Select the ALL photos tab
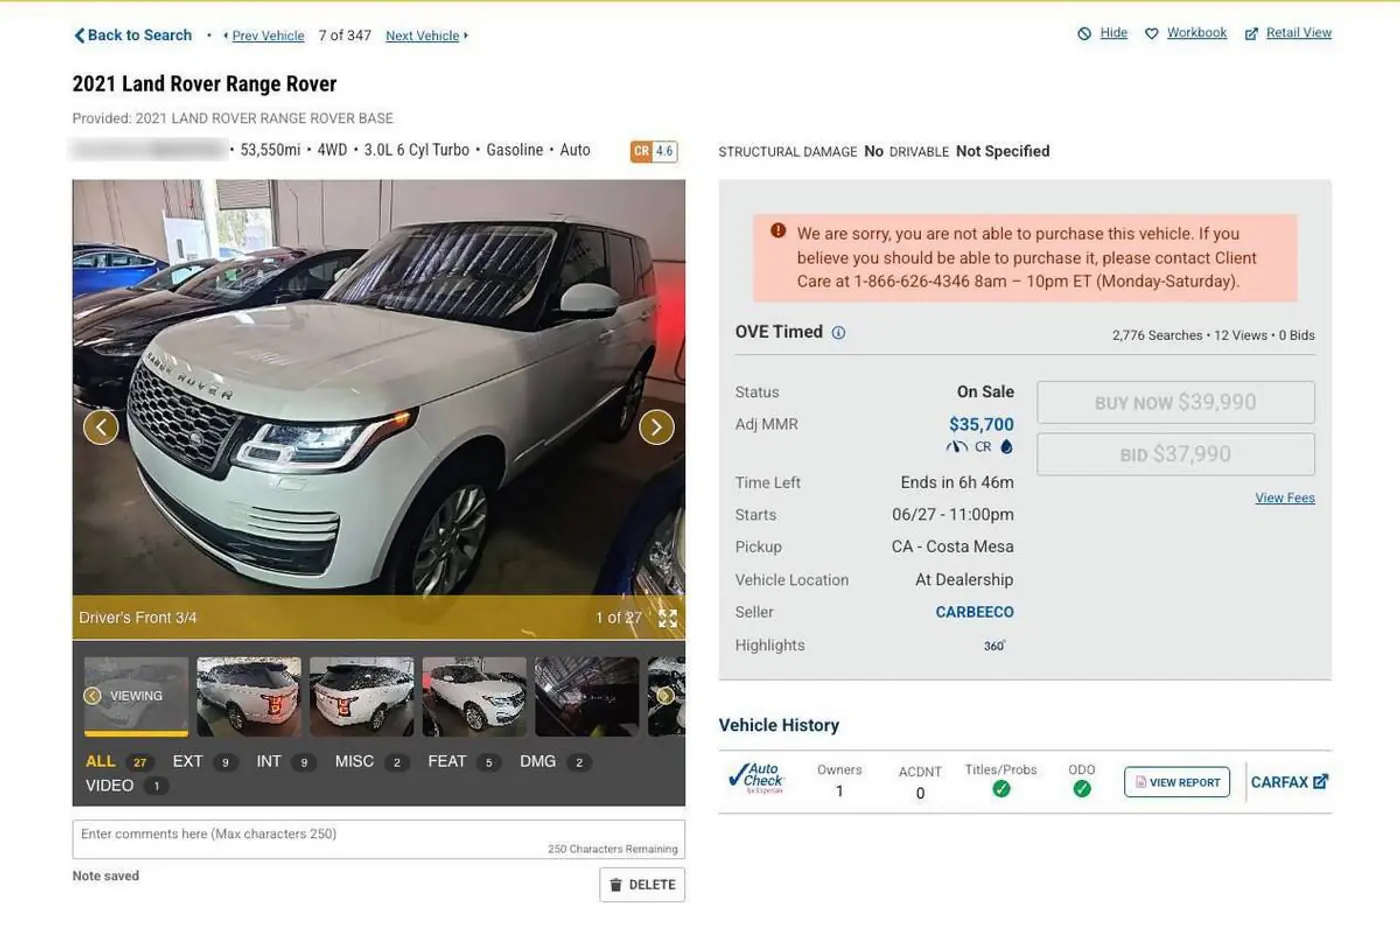Viewport: 1400px width, 926px height. coord(118,762)
